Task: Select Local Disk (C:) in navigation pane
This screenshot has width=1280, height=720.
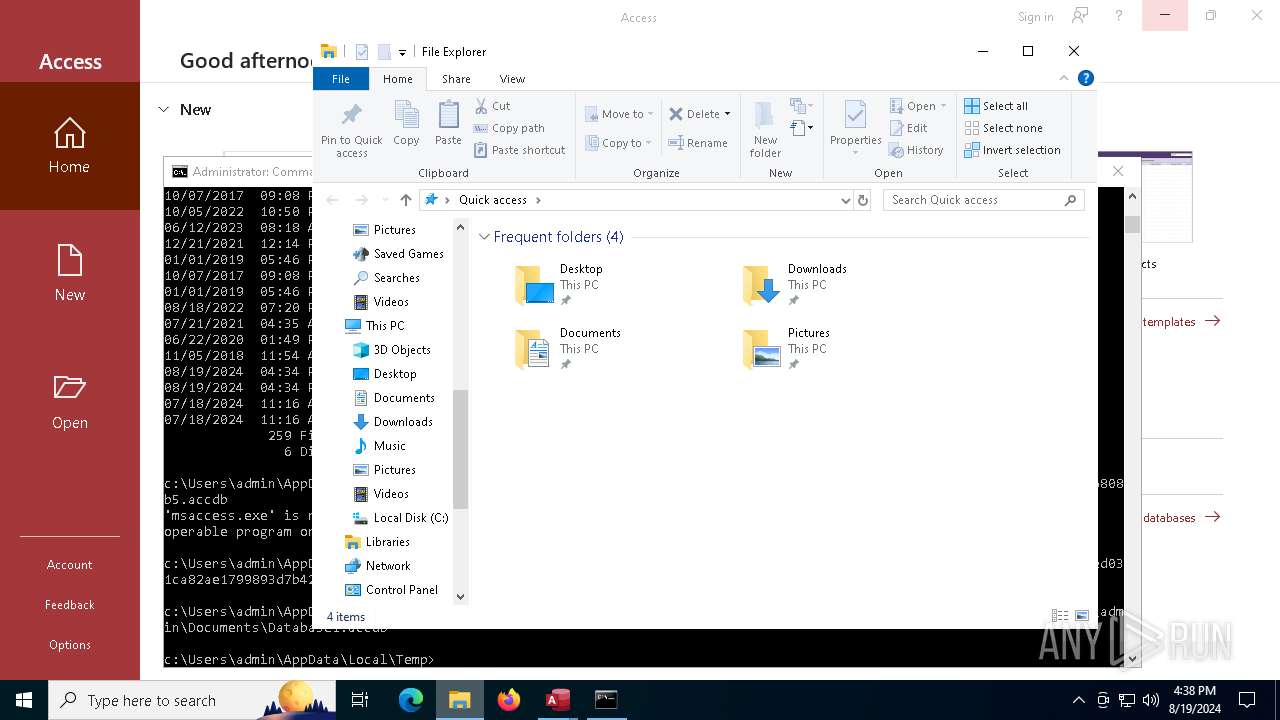Action: [x=400, y=518]
